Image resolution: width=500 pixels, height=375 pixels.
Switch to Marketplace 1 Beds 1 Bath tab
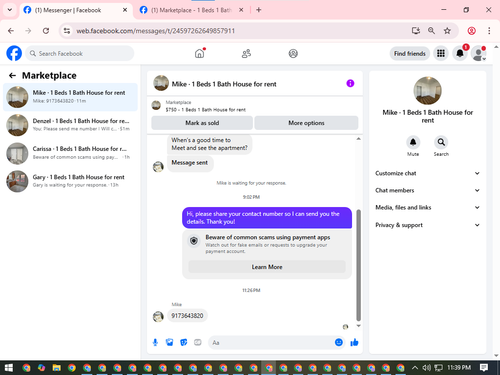[191, 10]
